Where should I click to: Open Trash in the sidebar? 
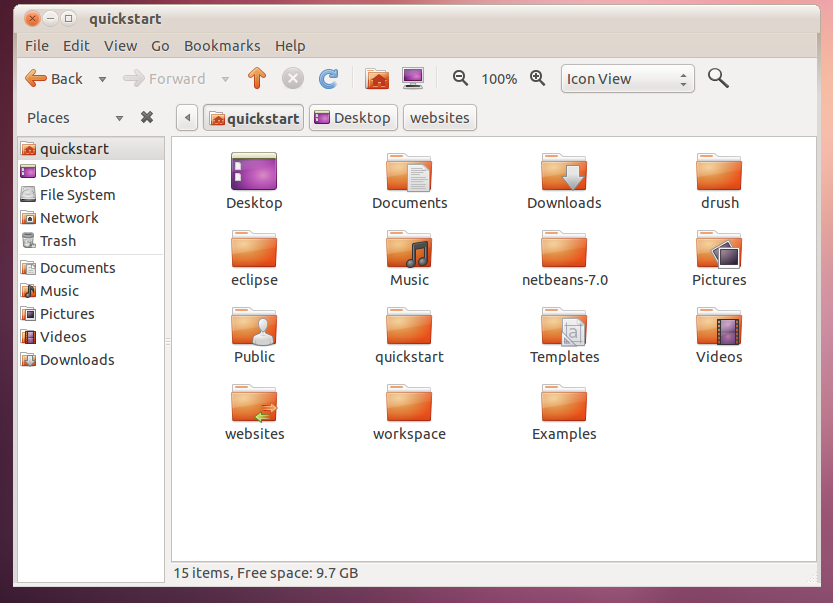(91, 241)
